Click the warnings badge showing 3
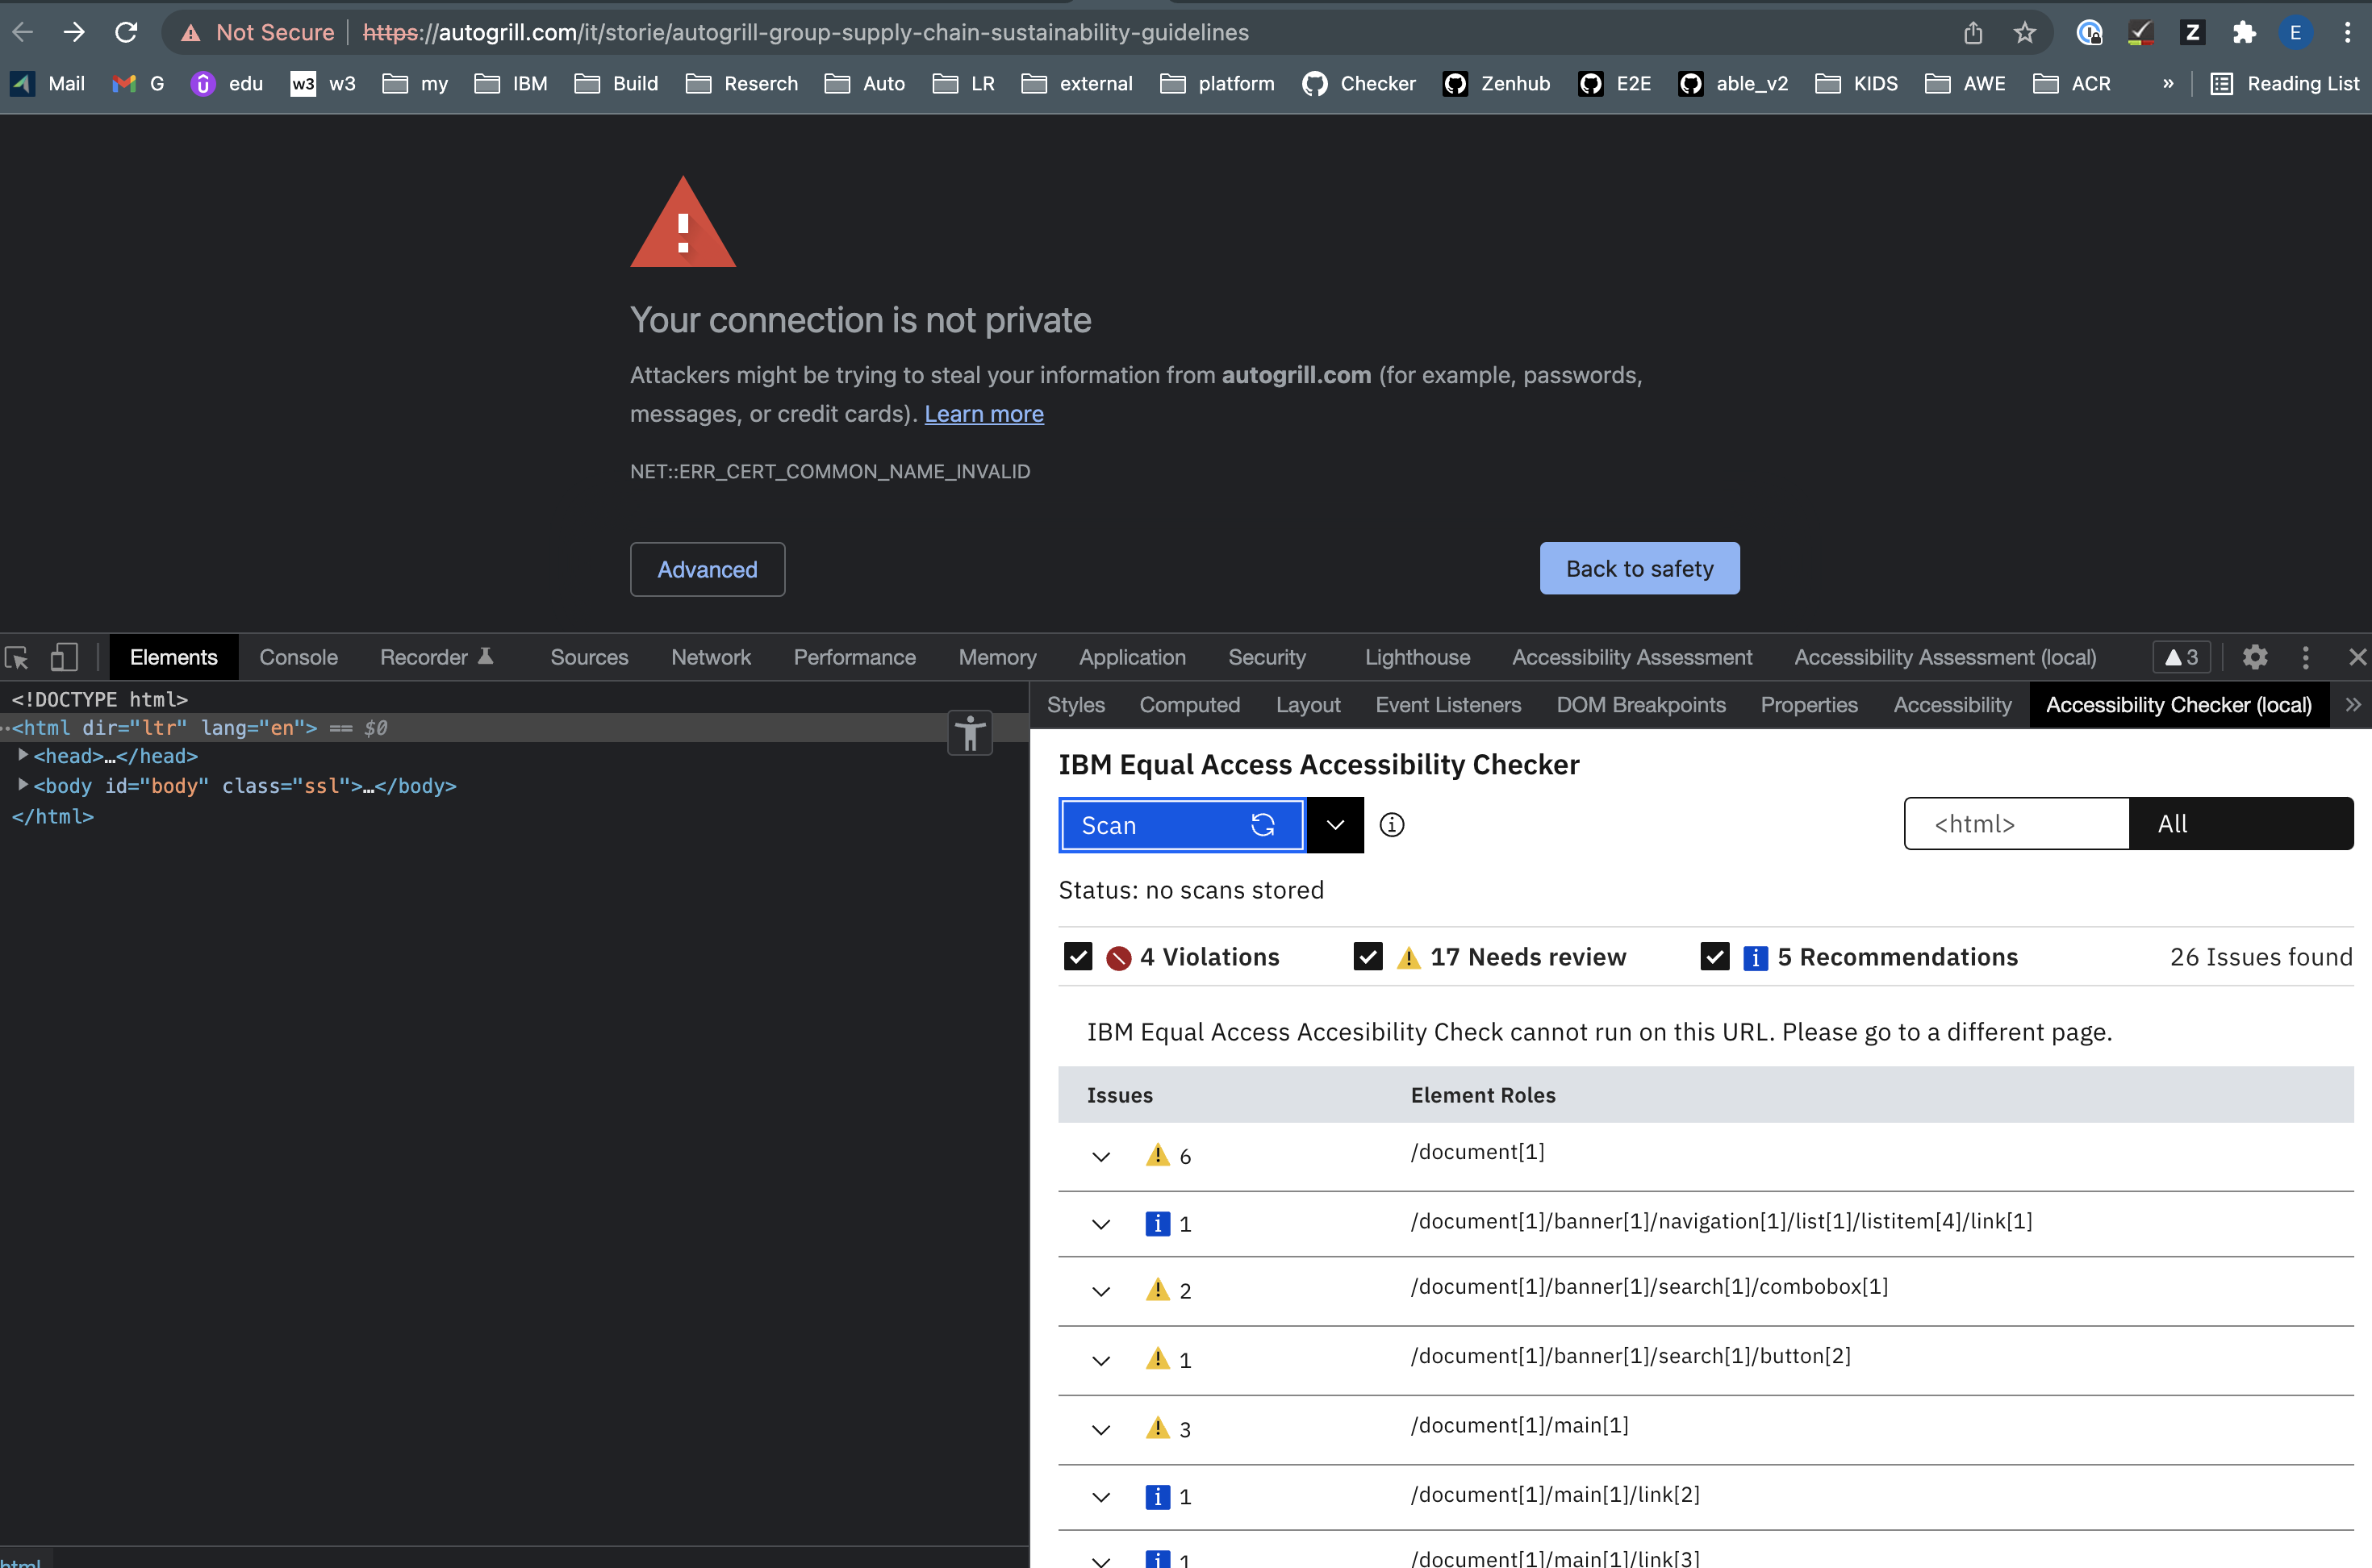This screenshot has height=1568, width=2372. pyautogui.click(x=2181, y=657)
